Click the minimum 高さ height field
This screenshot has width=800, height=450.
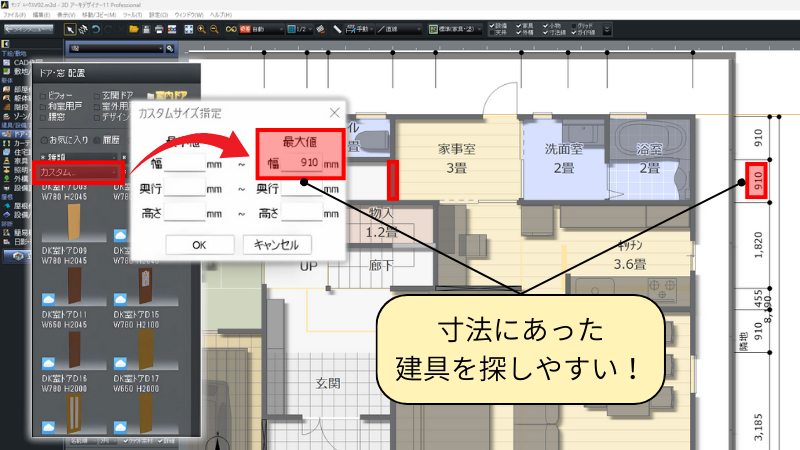pyautogui.click(x=184, y=213)
